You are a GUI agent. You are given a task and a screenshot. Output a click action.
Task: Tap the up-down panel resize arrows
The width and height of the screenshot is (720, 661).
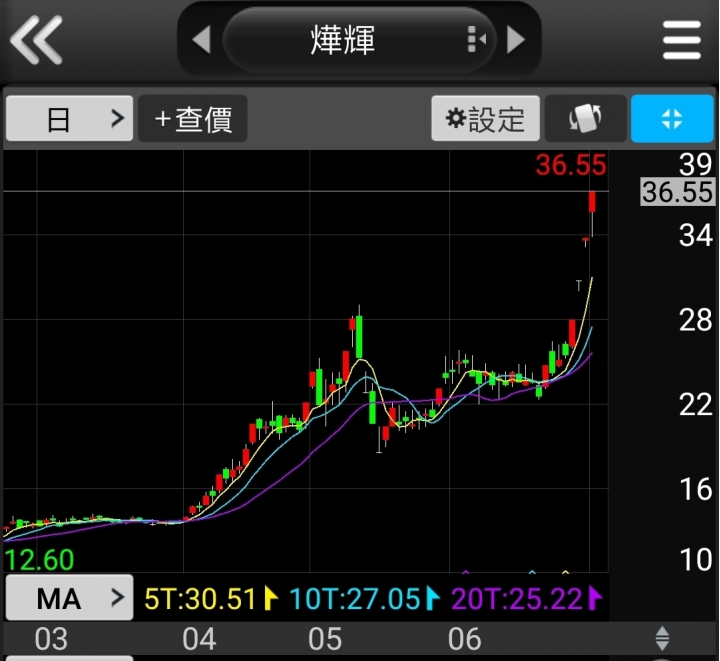[662, 639]
